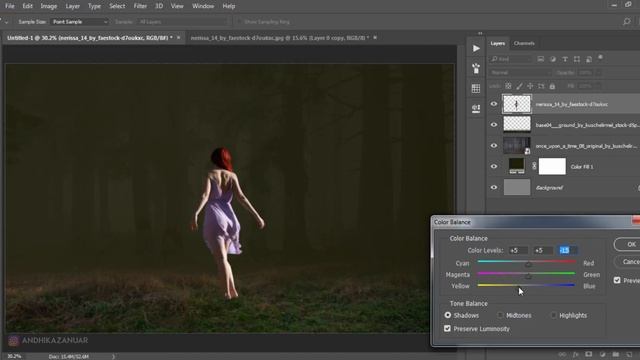
Task: Hide the nerissa_14 layer eye icon
Action: (x=494, y=104)
